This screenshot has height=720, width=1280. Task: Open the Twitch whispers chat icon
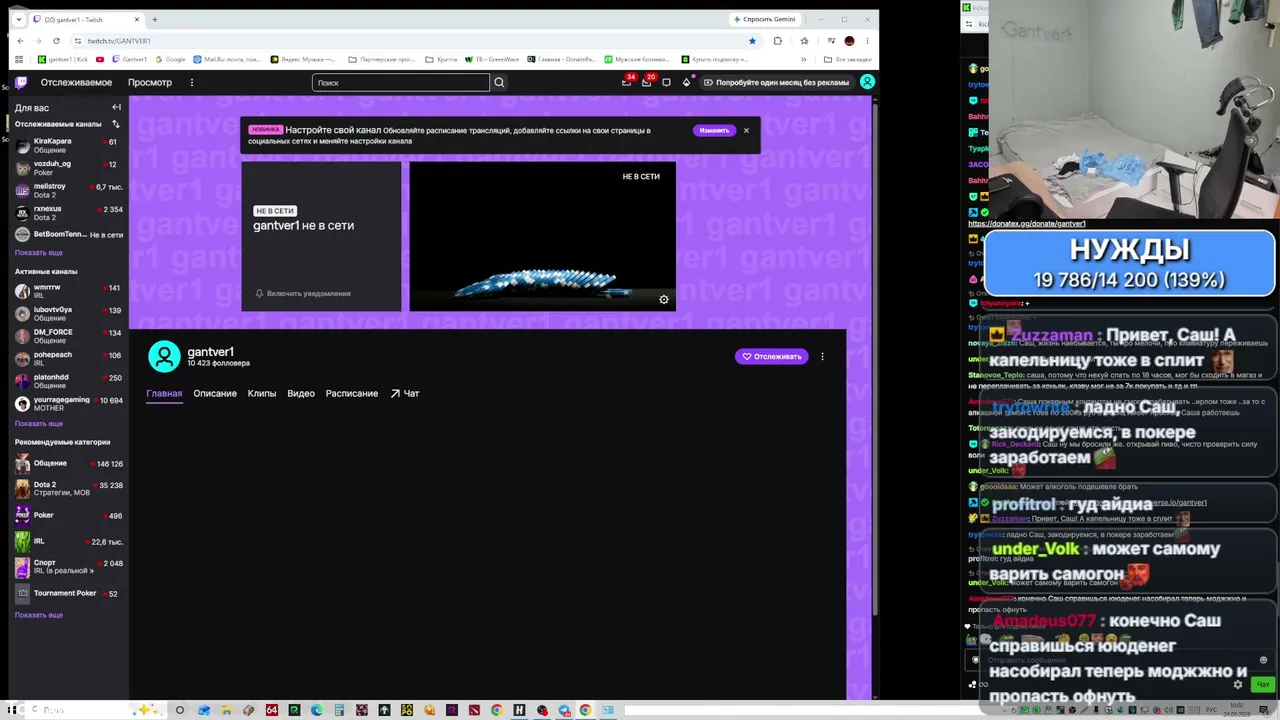(666, 82)
